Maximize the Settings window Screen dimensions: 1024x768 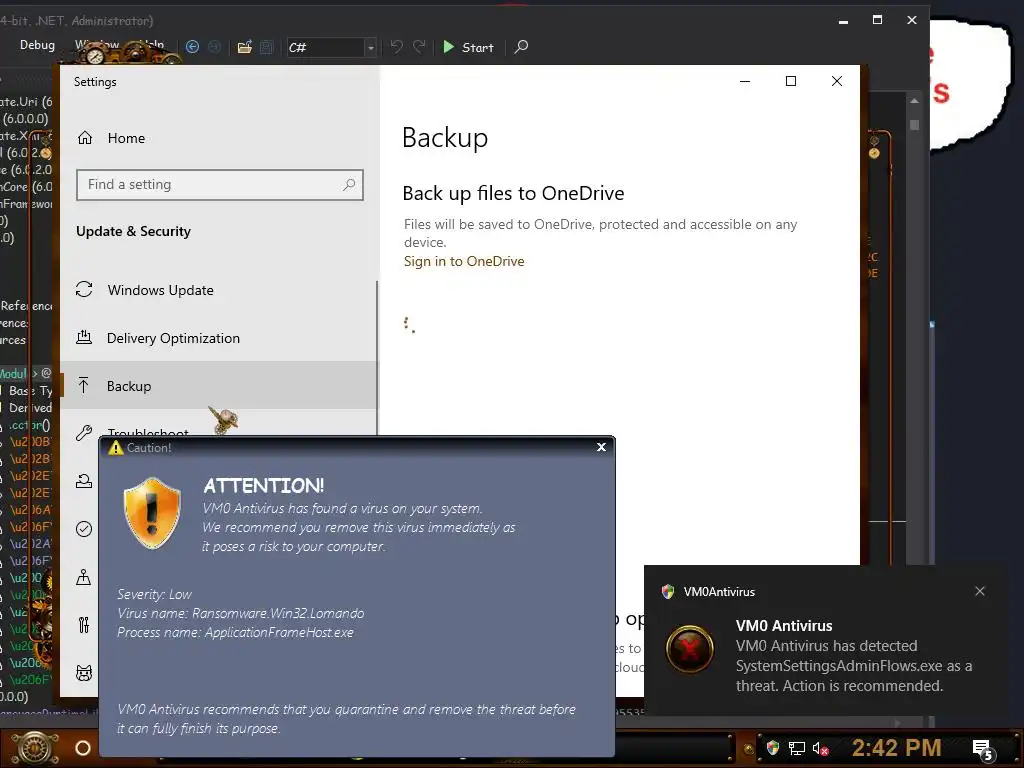tap(791, 81)
